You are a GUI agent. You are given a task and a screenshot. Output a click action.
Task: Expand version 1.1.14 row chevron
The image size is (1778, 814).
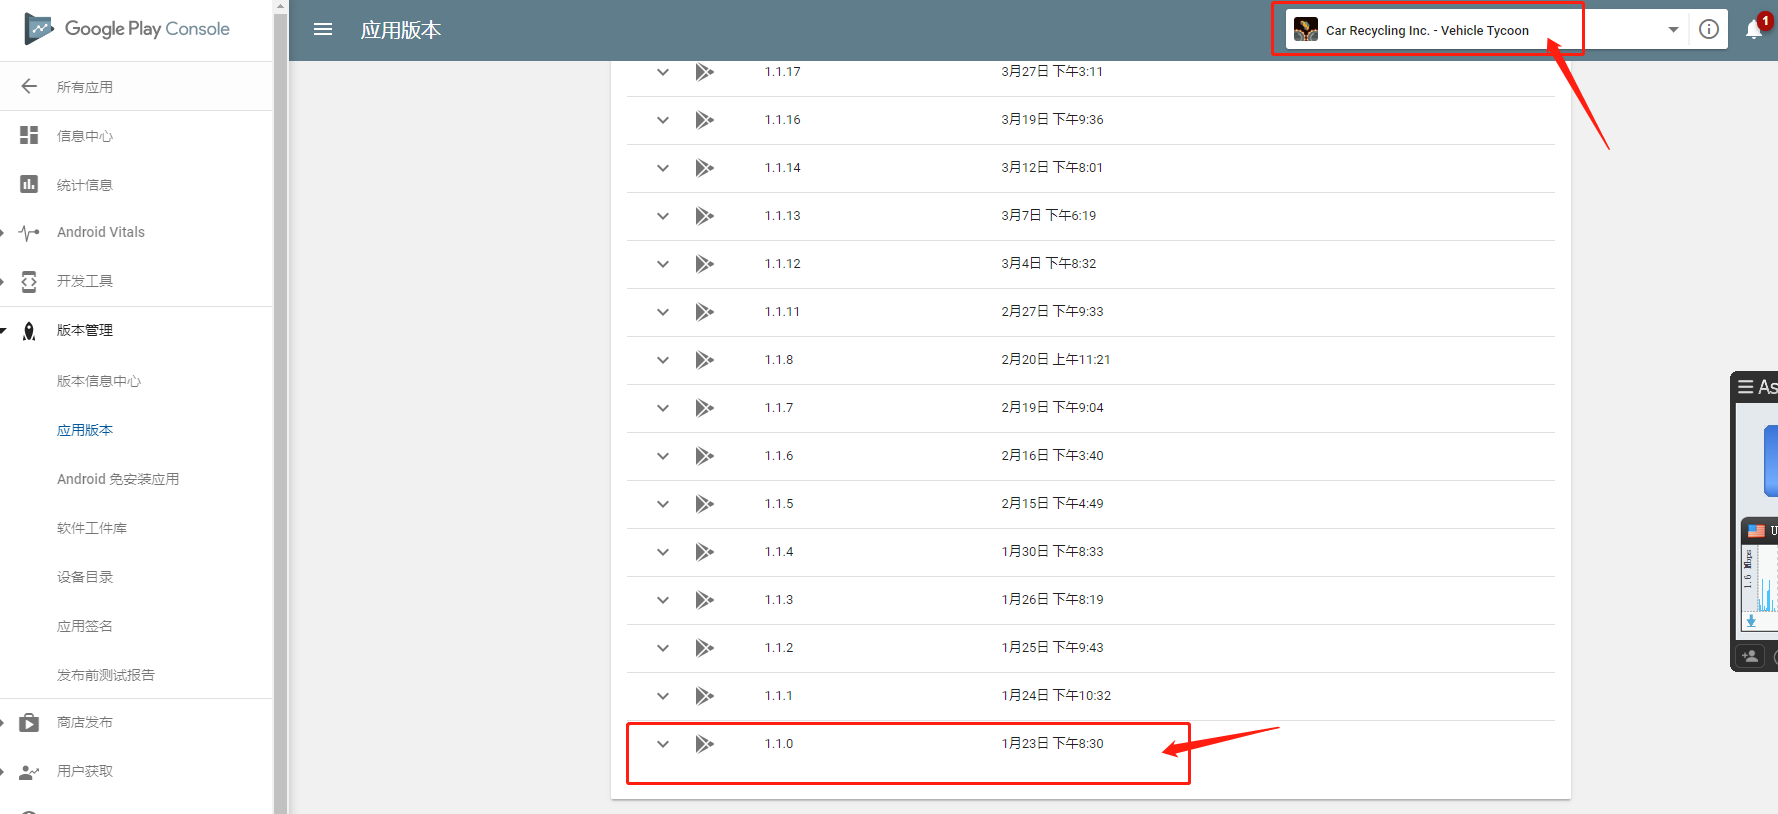(x=663, y=168)
